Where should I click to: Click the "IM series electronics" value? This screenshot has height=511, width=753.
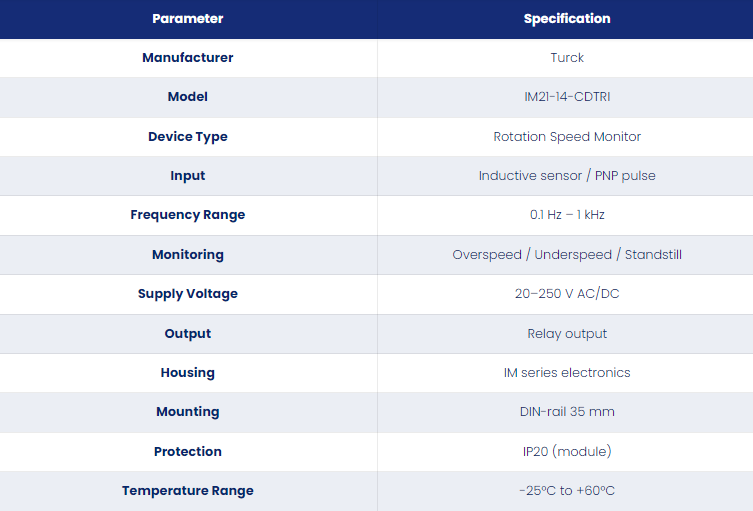[x=567, y=373]
